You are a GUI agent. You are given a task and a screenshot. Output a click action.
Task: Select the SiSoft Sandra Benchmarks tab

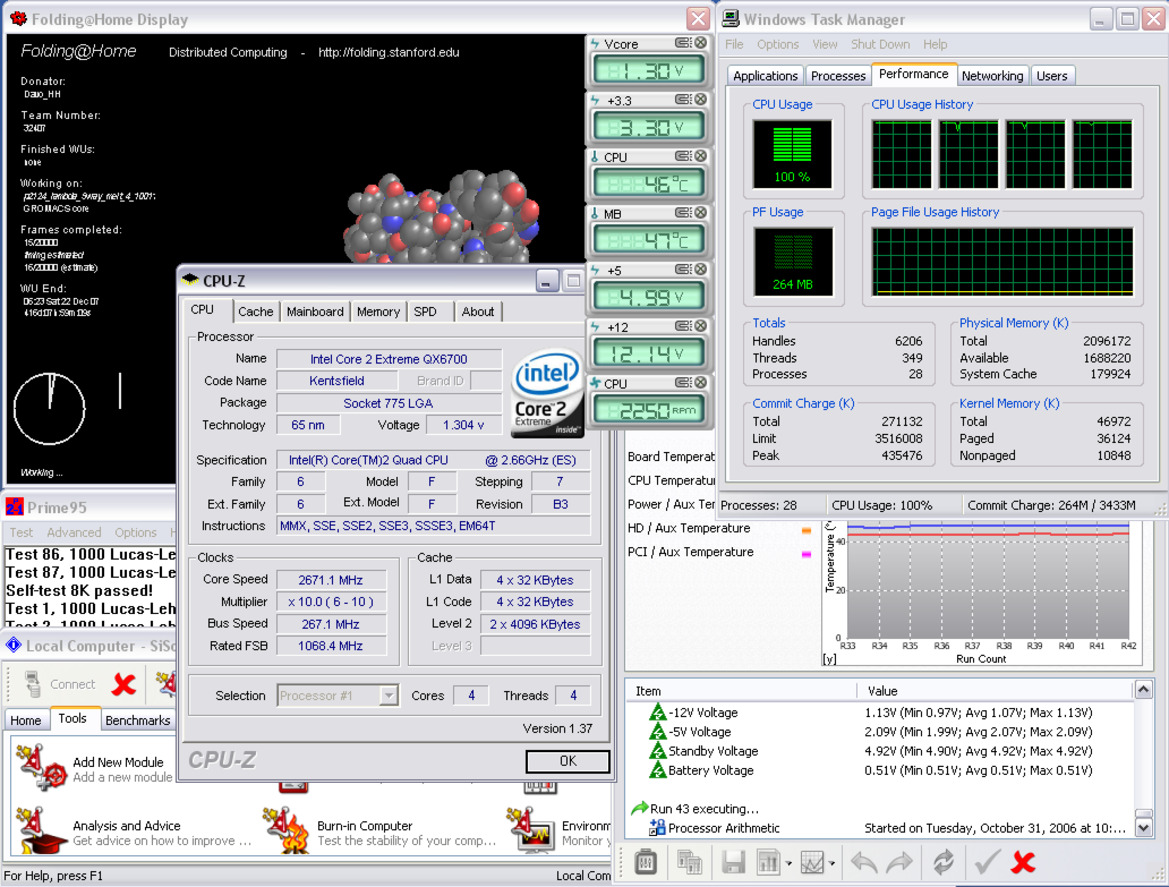tap(138, 720)
